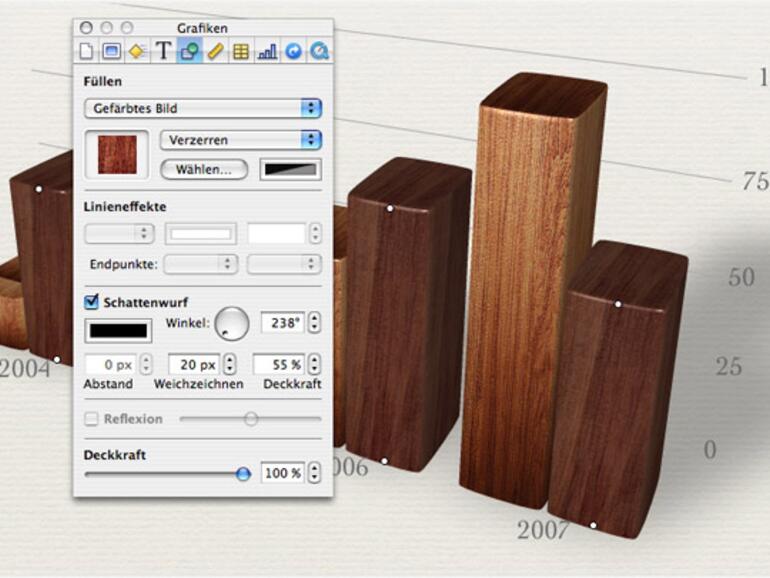770x578 pixels.
Task: Toggle the Schattenwurf checkbox
Action: pos(91,302)
